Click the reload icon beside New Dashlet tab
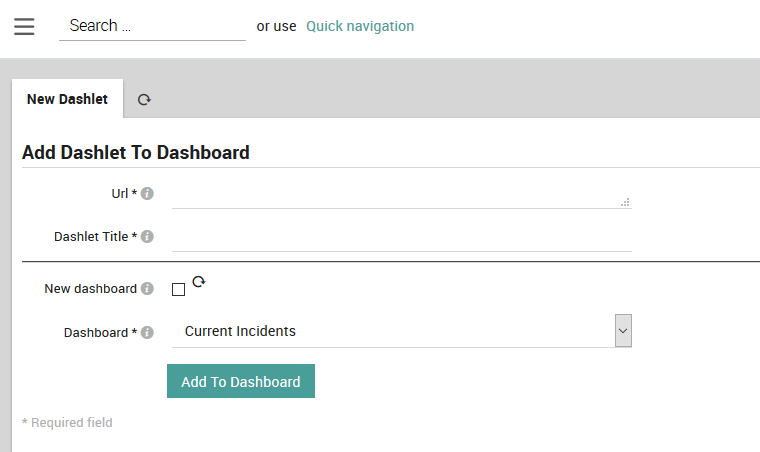This screenshot has height=452, width=760. pos(144,100)
